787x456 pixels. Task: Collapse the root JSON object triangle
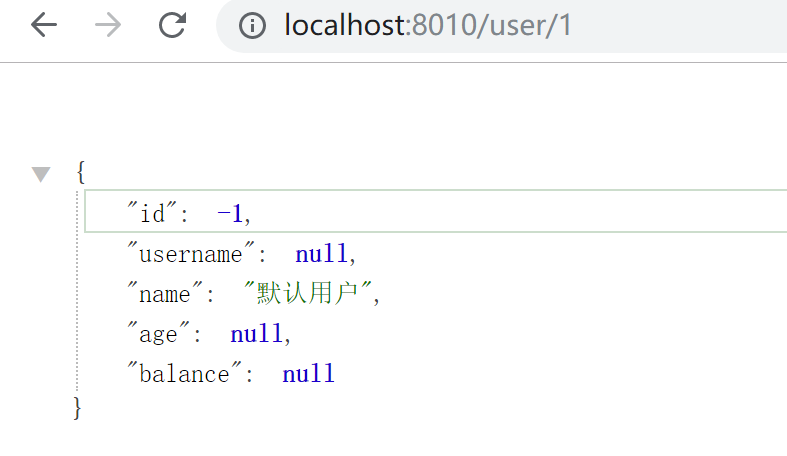click(x=41, y=174)
